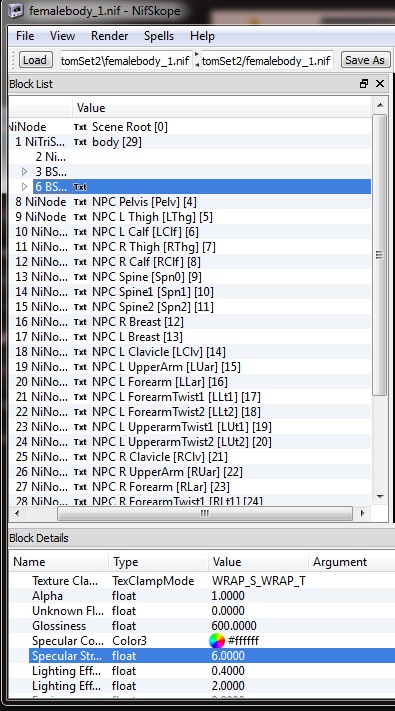Viewport: 395px width, 711px height.
Task: Select the 8 NiNode block entry
Action: [x=41, y=202]
